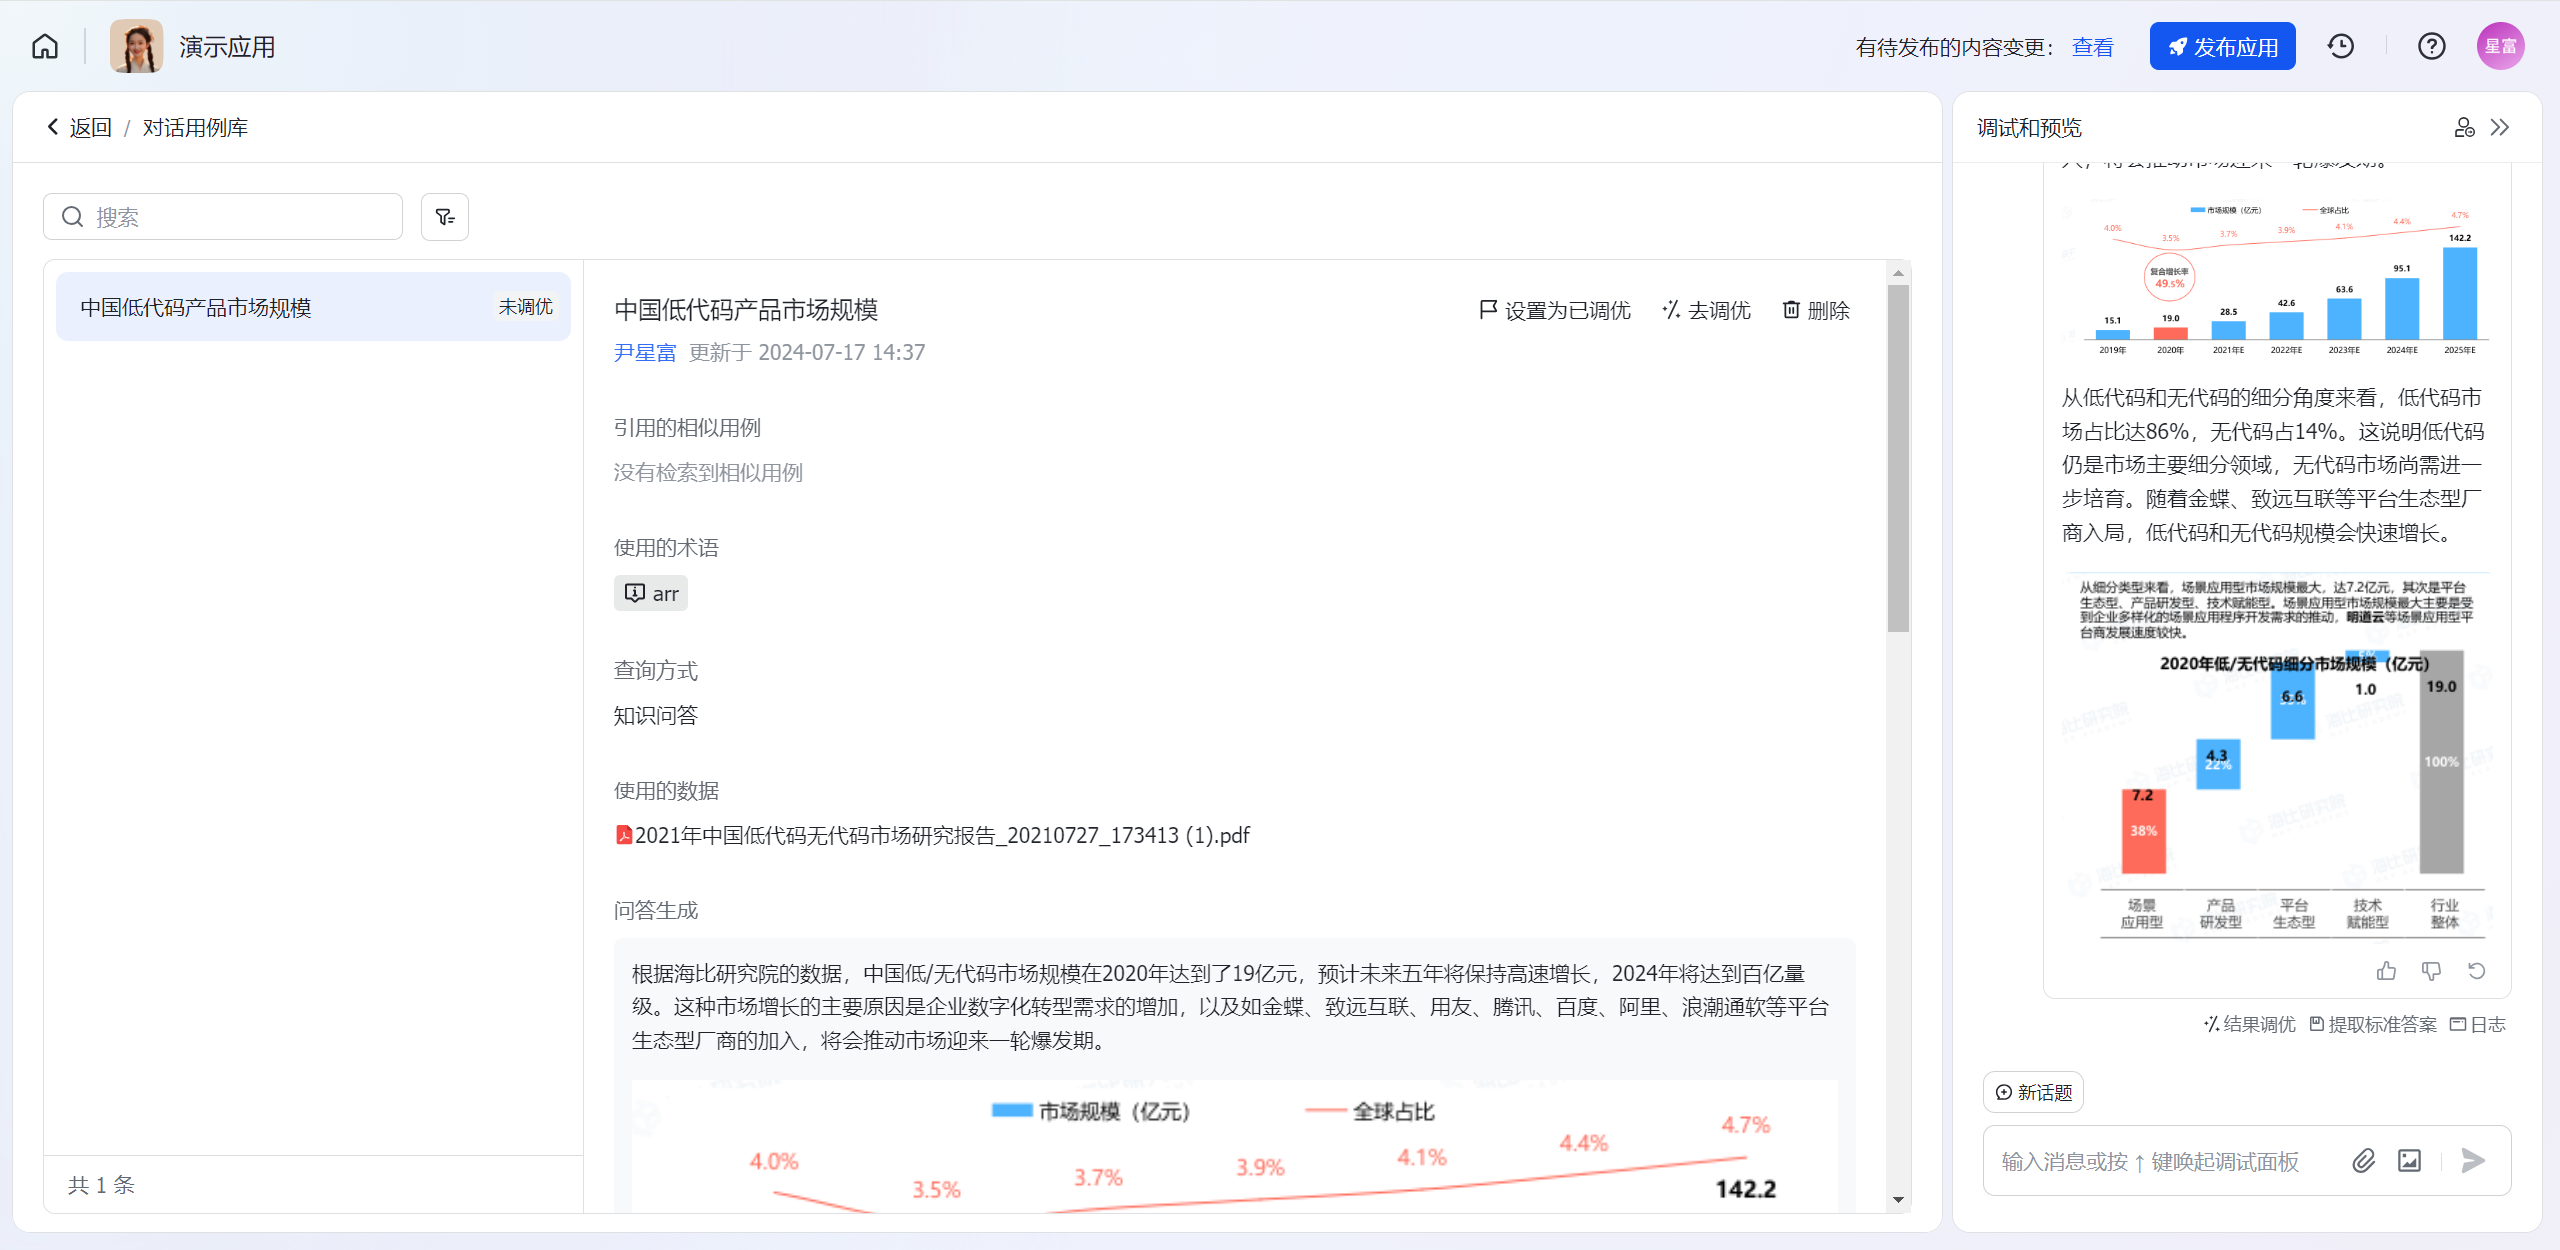The width and height of the screenshot is (2560, 1250).
Task: Click the attachment paperclip icon
Action: tap(2363, 1160)
